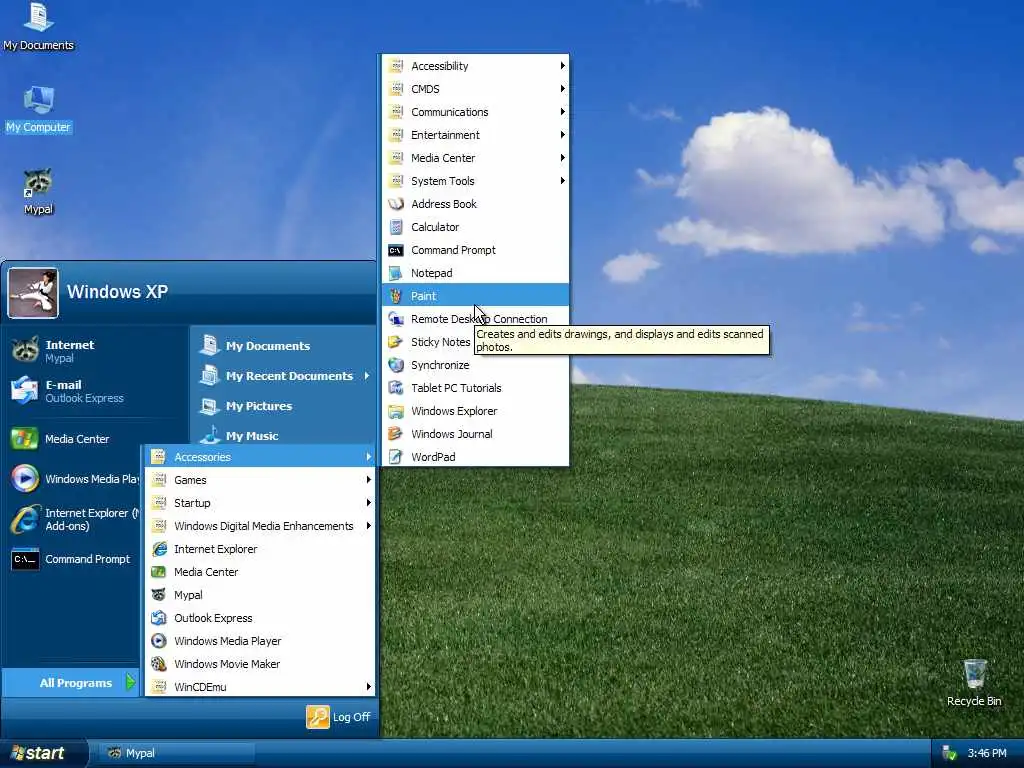
Task: Click the Accessories folder in All Programs
Action: (x=260, y=457)
